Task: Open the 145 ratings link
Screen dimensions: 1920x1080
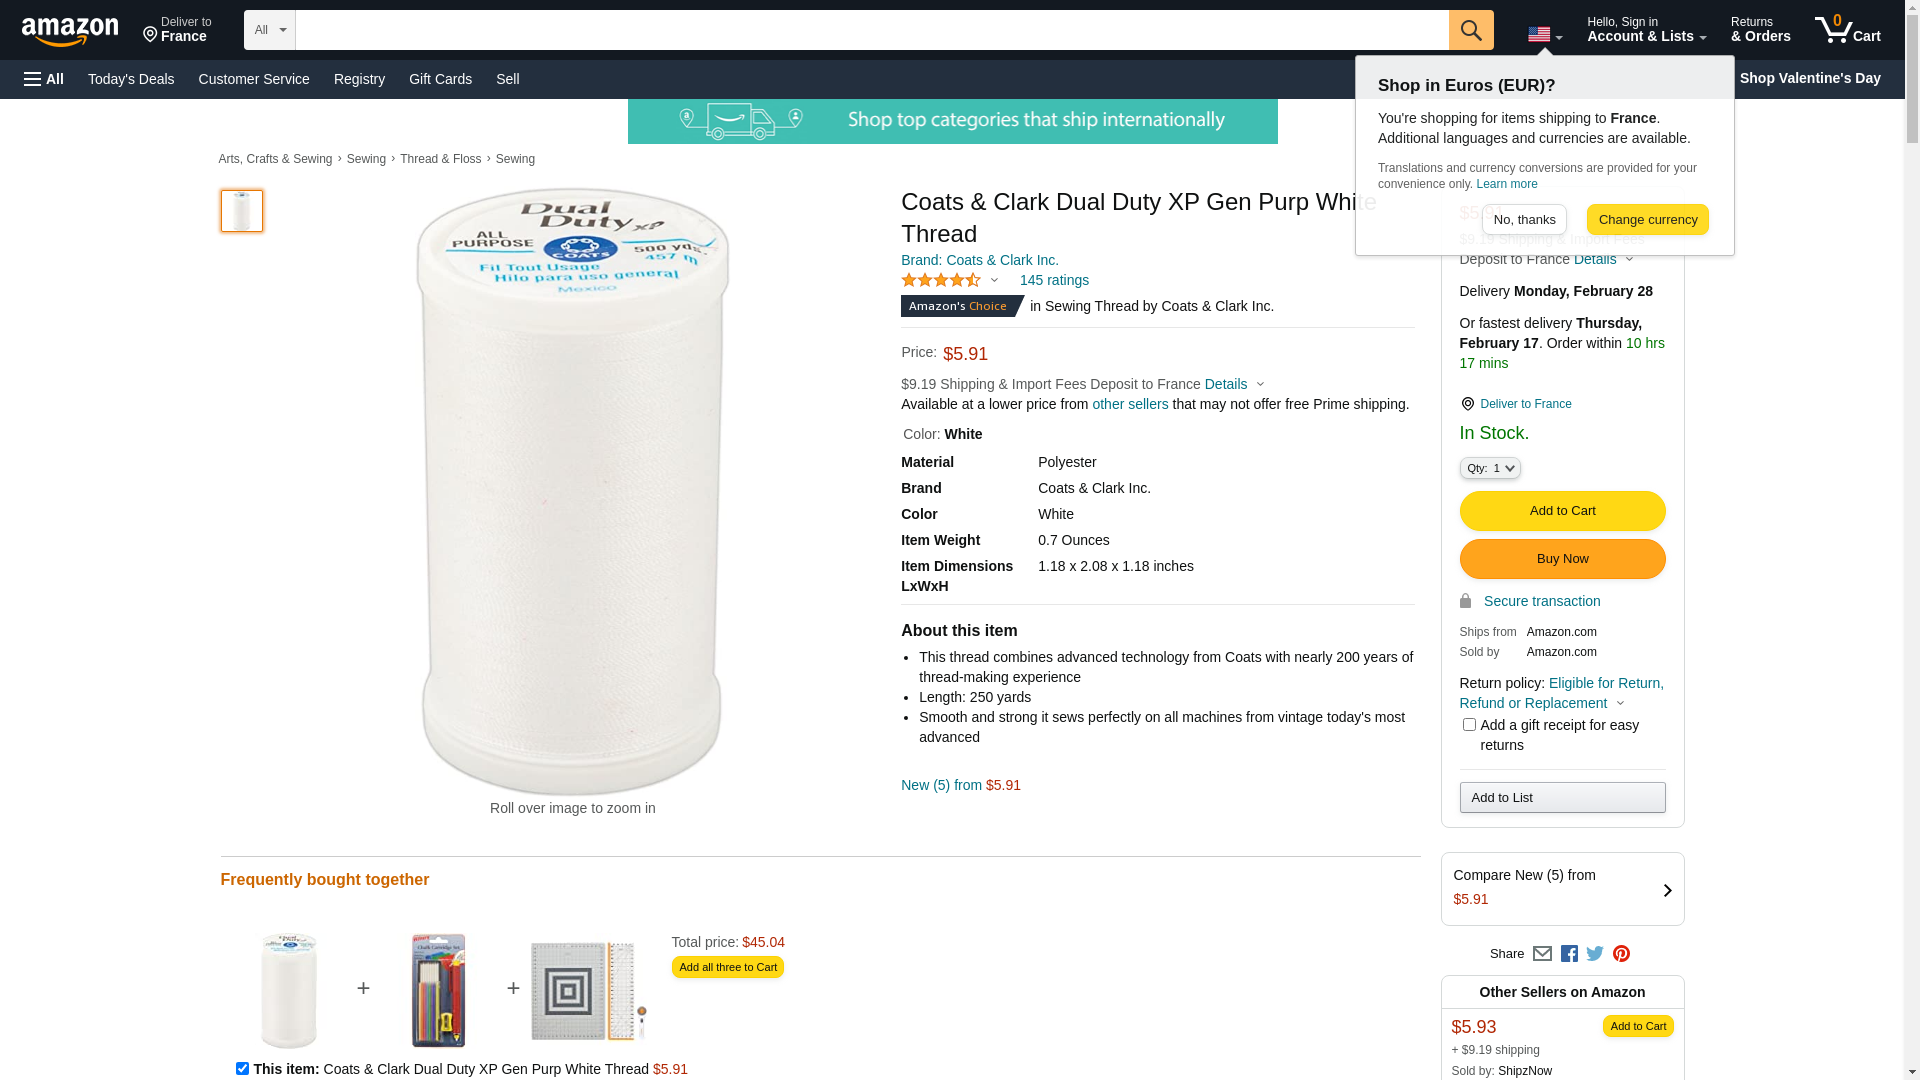Action: point(1054,280)
